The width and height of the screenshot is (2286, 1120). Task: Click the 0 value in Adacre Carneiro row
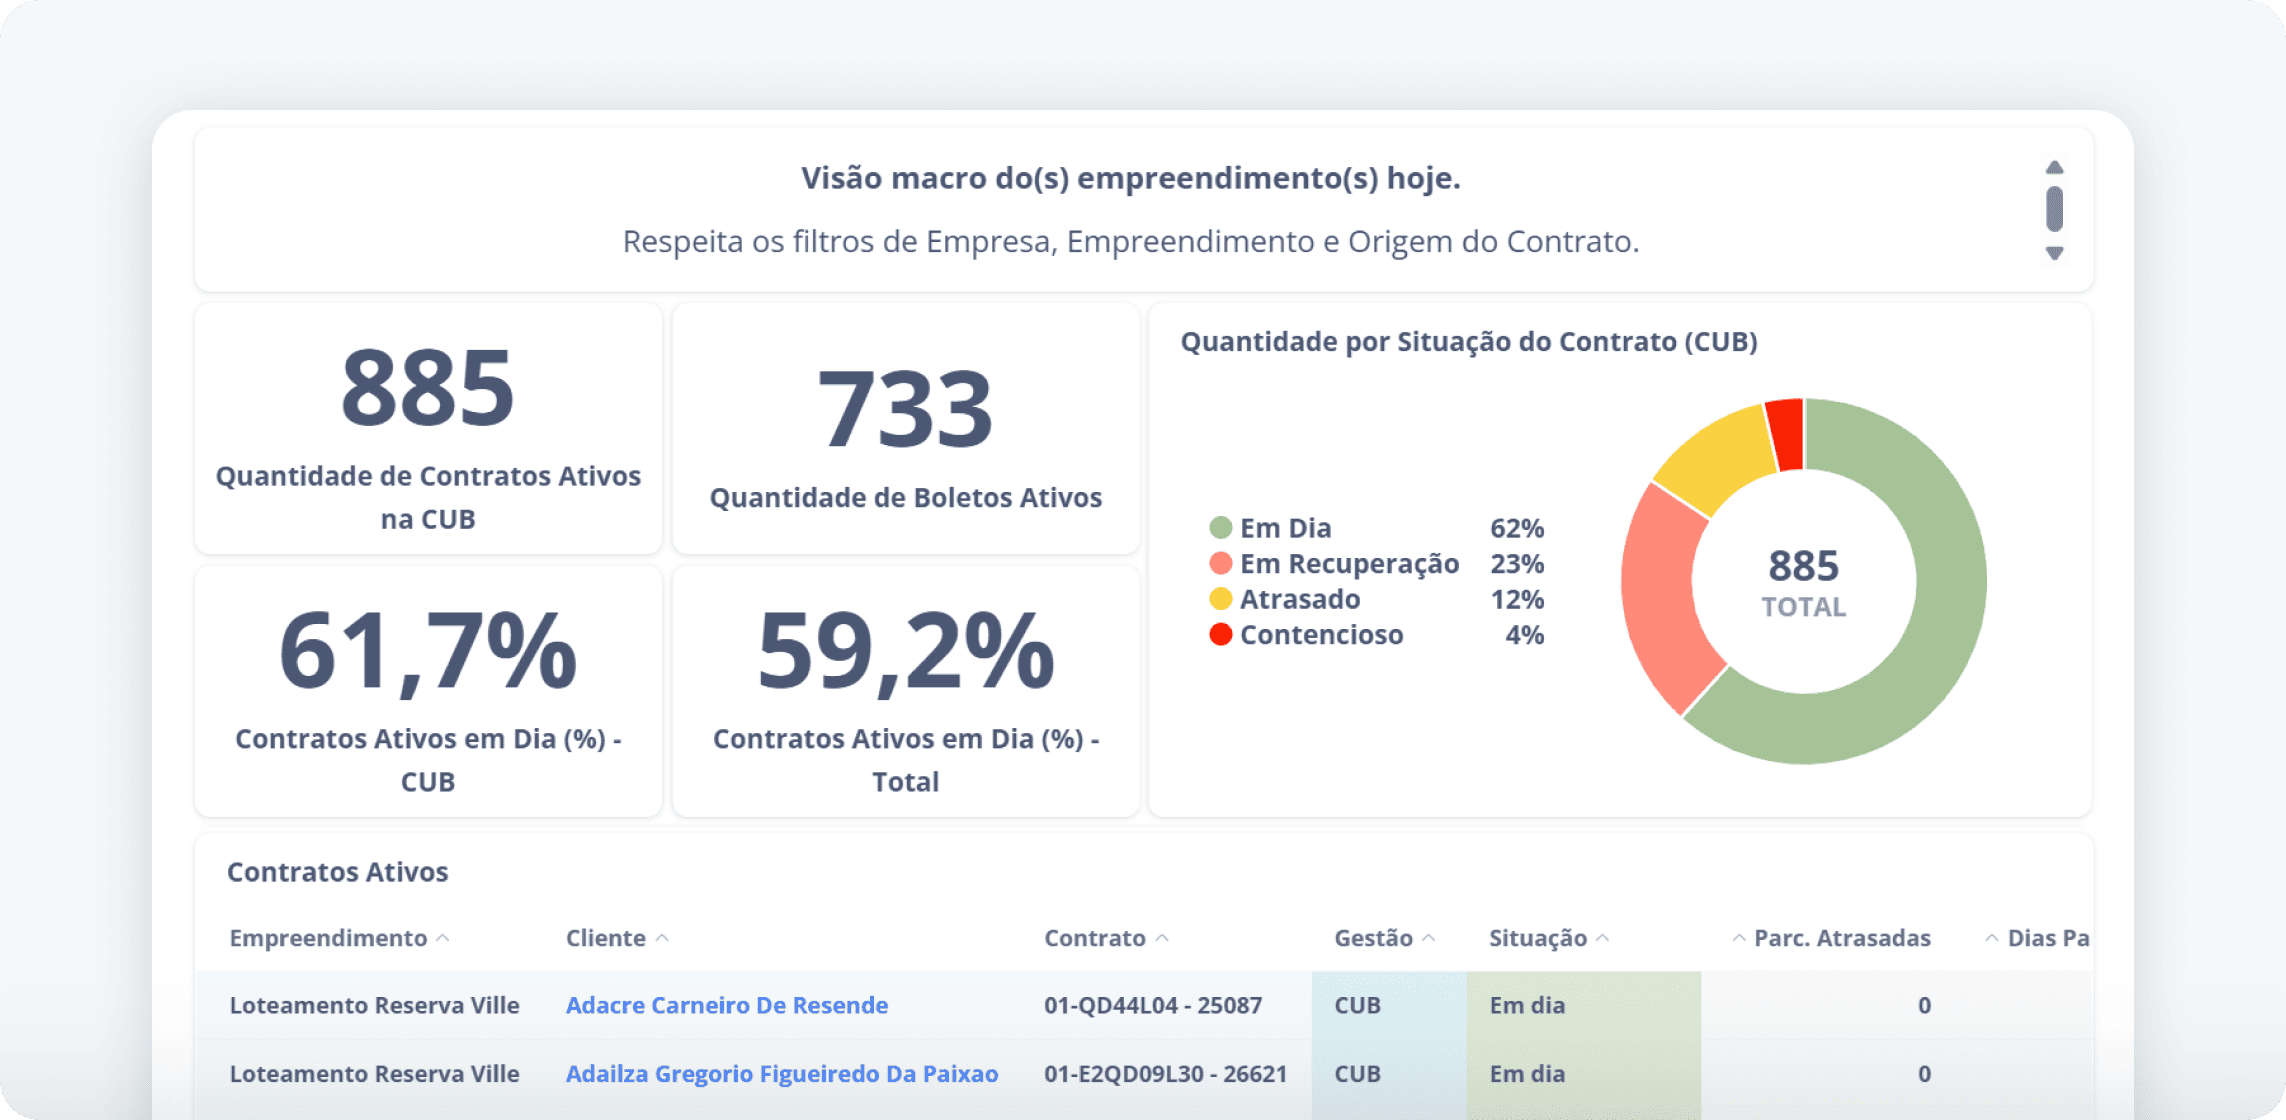click(1924, 1005)
